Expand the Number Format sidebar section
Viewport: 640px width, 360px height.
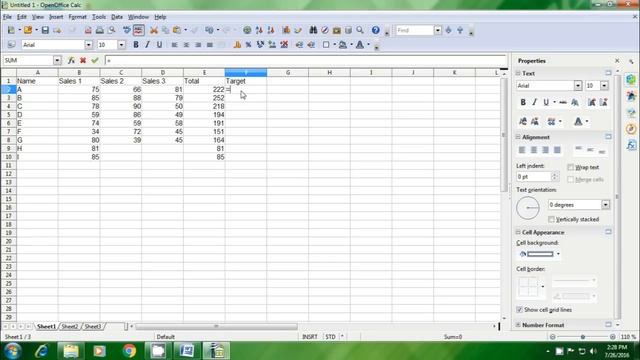pos(518,325)
